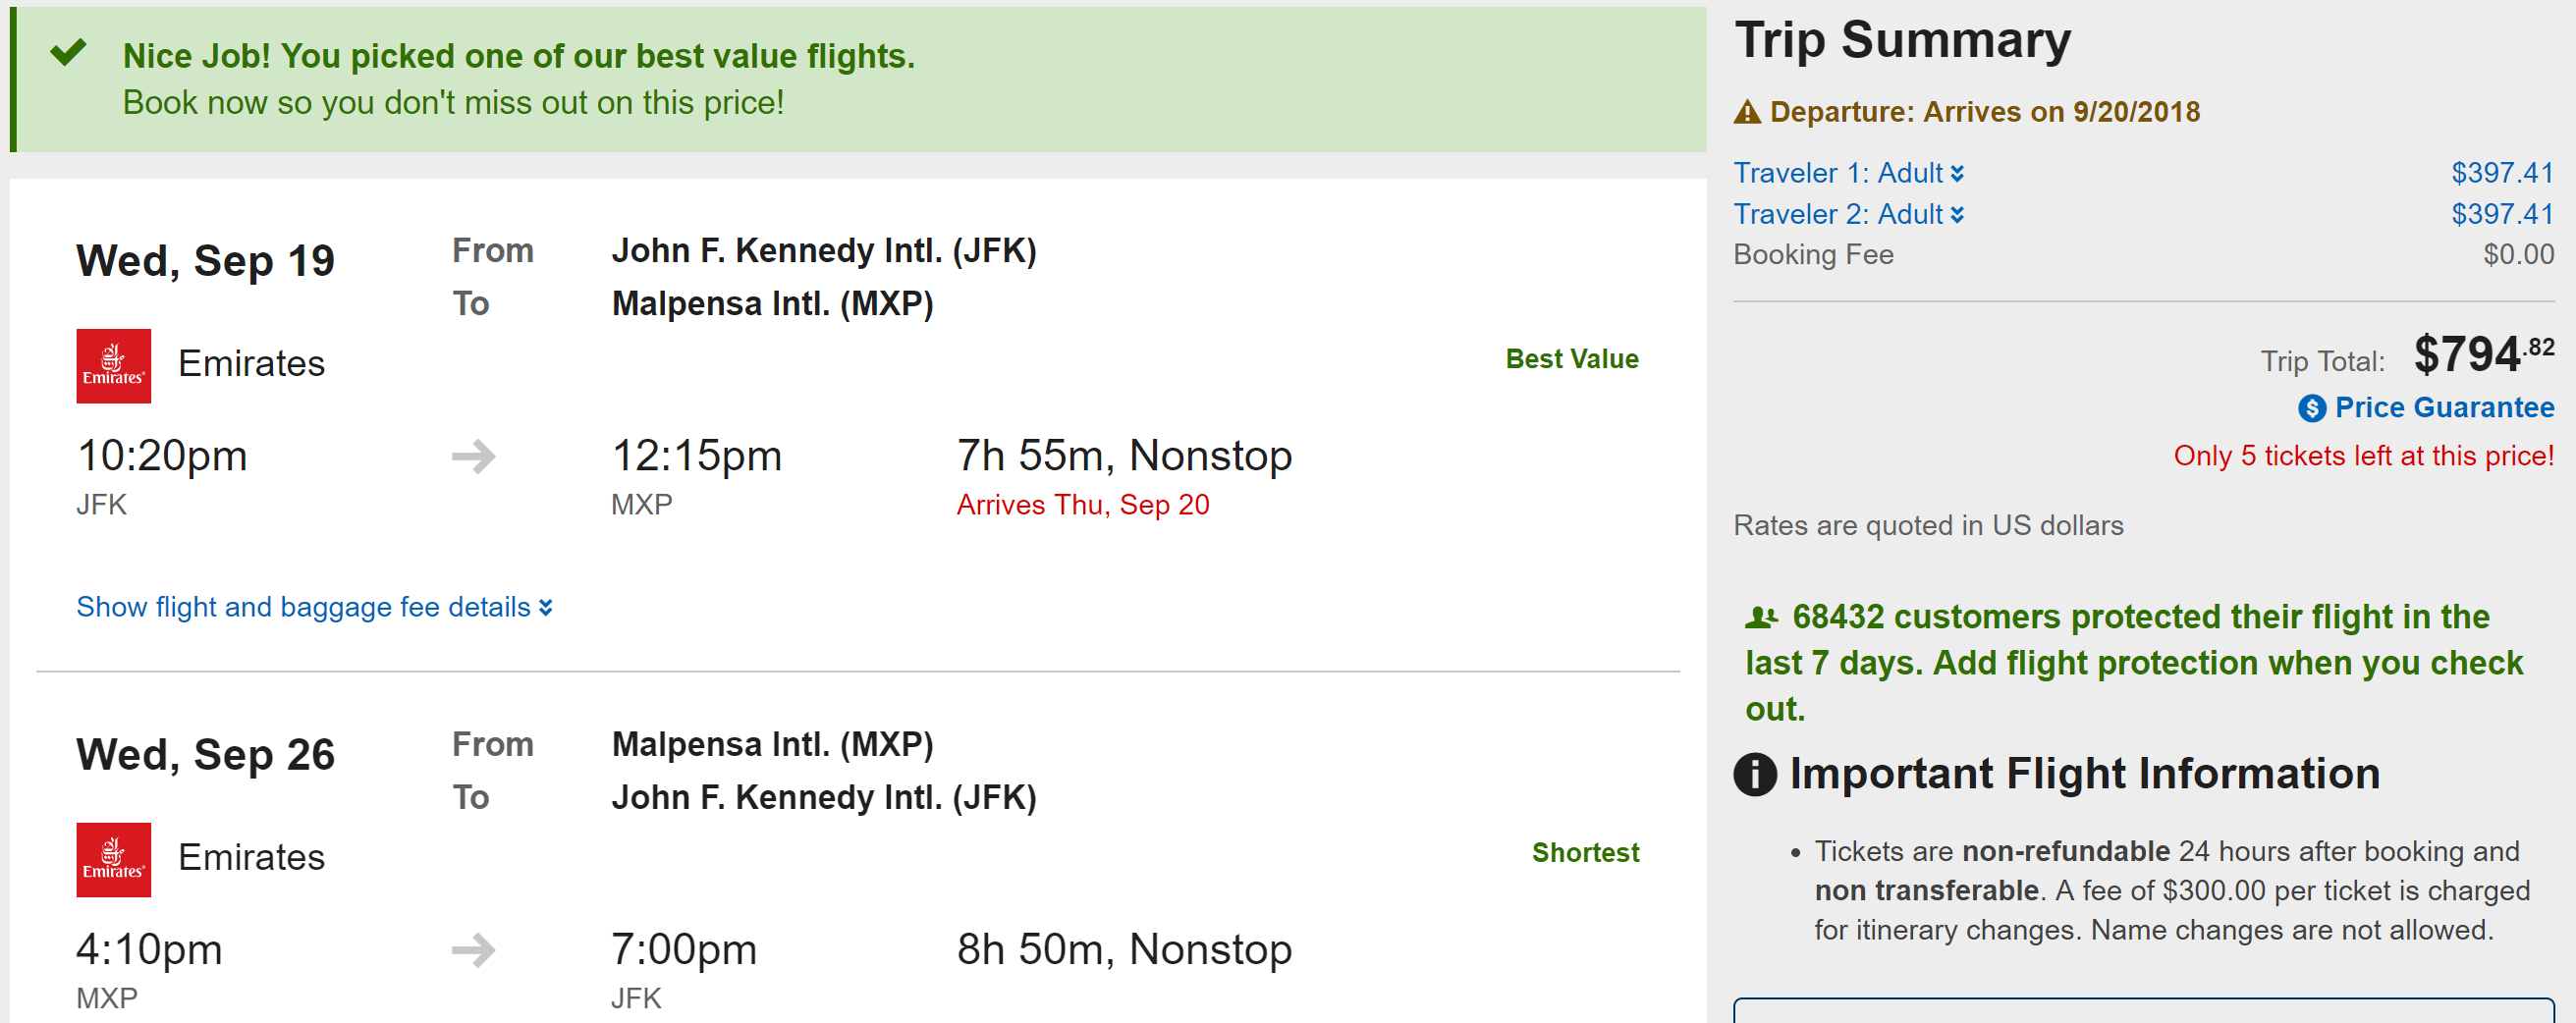This screenshot has height=1023, width=2576.
Task: Expand Traveler 2: Adult price breakdown
Action: [x=1848, y=215]
